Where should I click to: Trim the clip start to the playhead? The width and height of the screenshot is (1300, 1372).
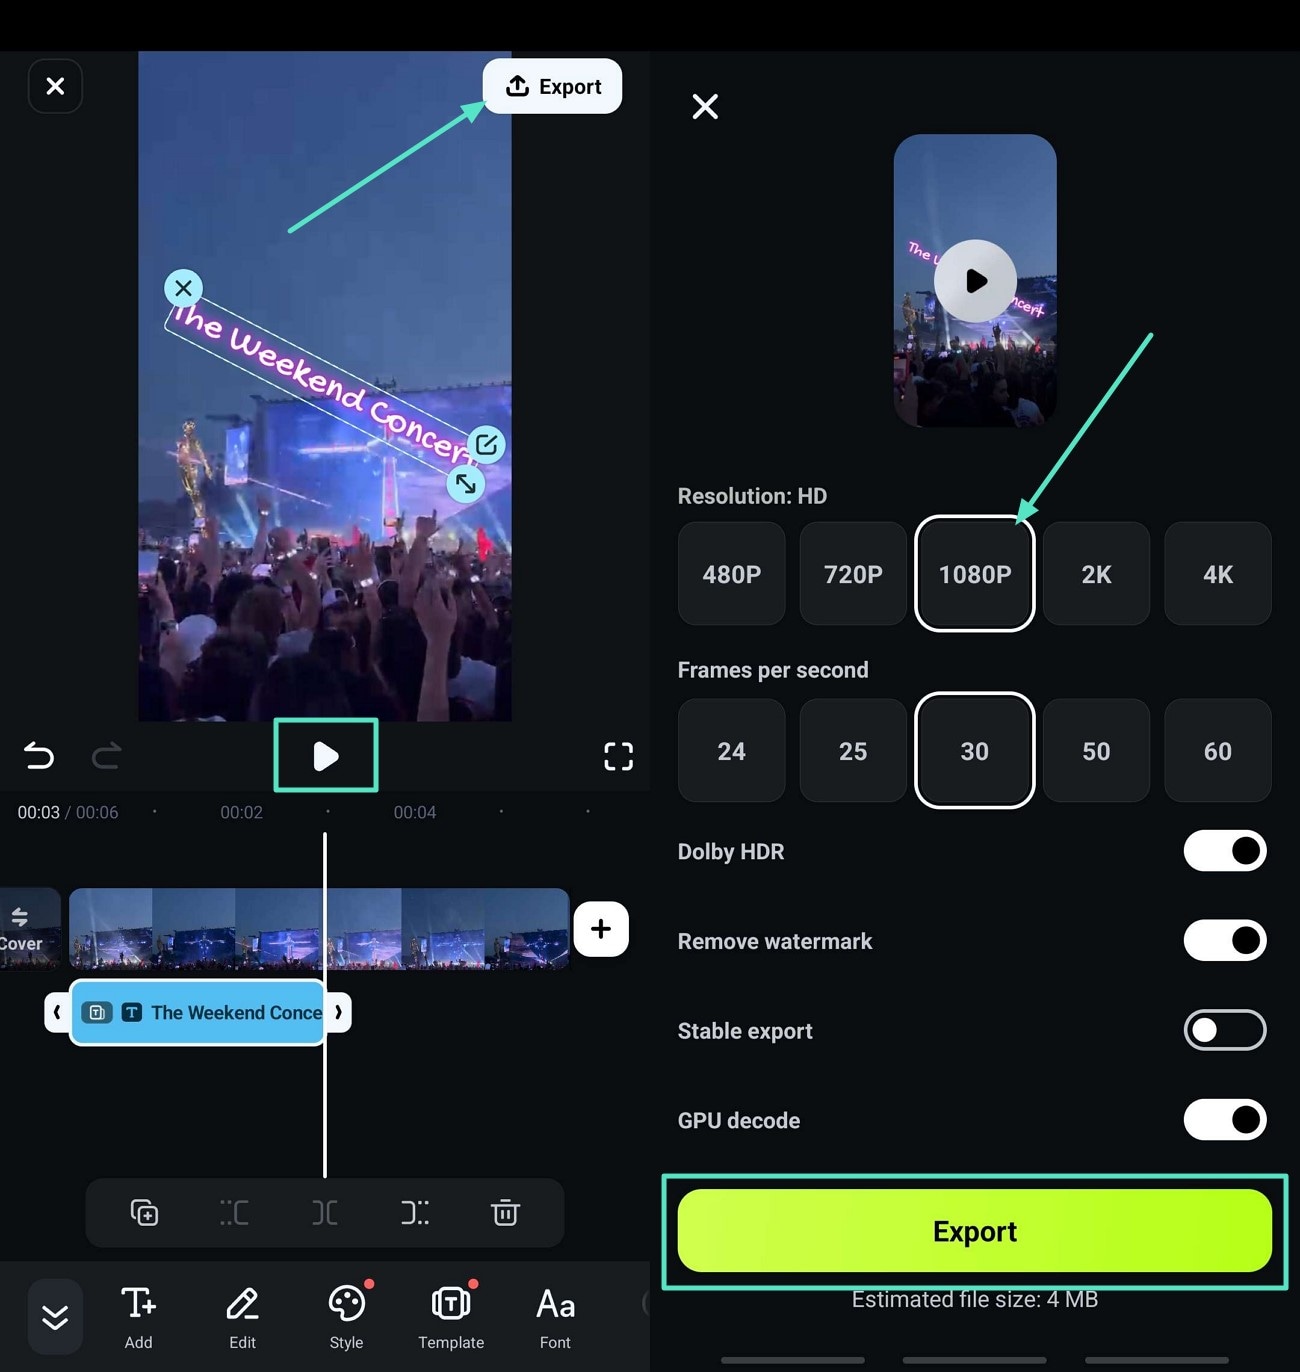234,1213
